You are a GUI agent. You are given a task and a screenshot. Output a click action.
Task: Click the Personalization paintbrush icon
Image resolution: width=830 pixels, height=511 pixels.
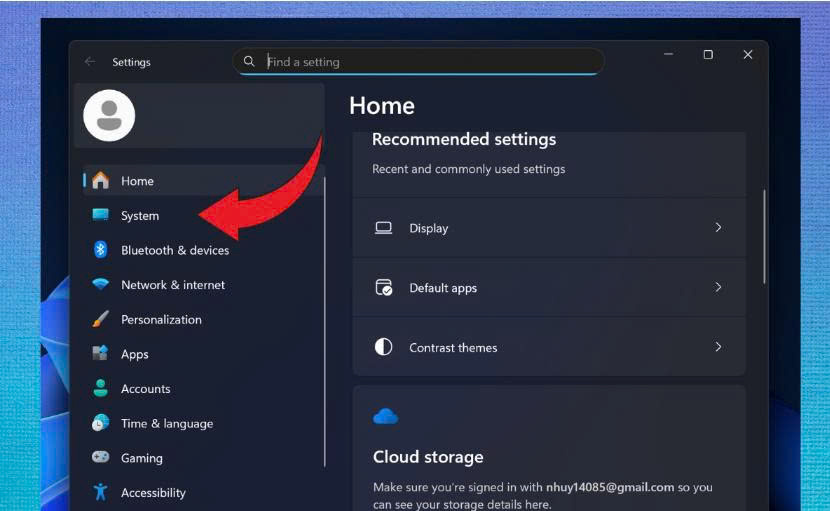[100, 319]
